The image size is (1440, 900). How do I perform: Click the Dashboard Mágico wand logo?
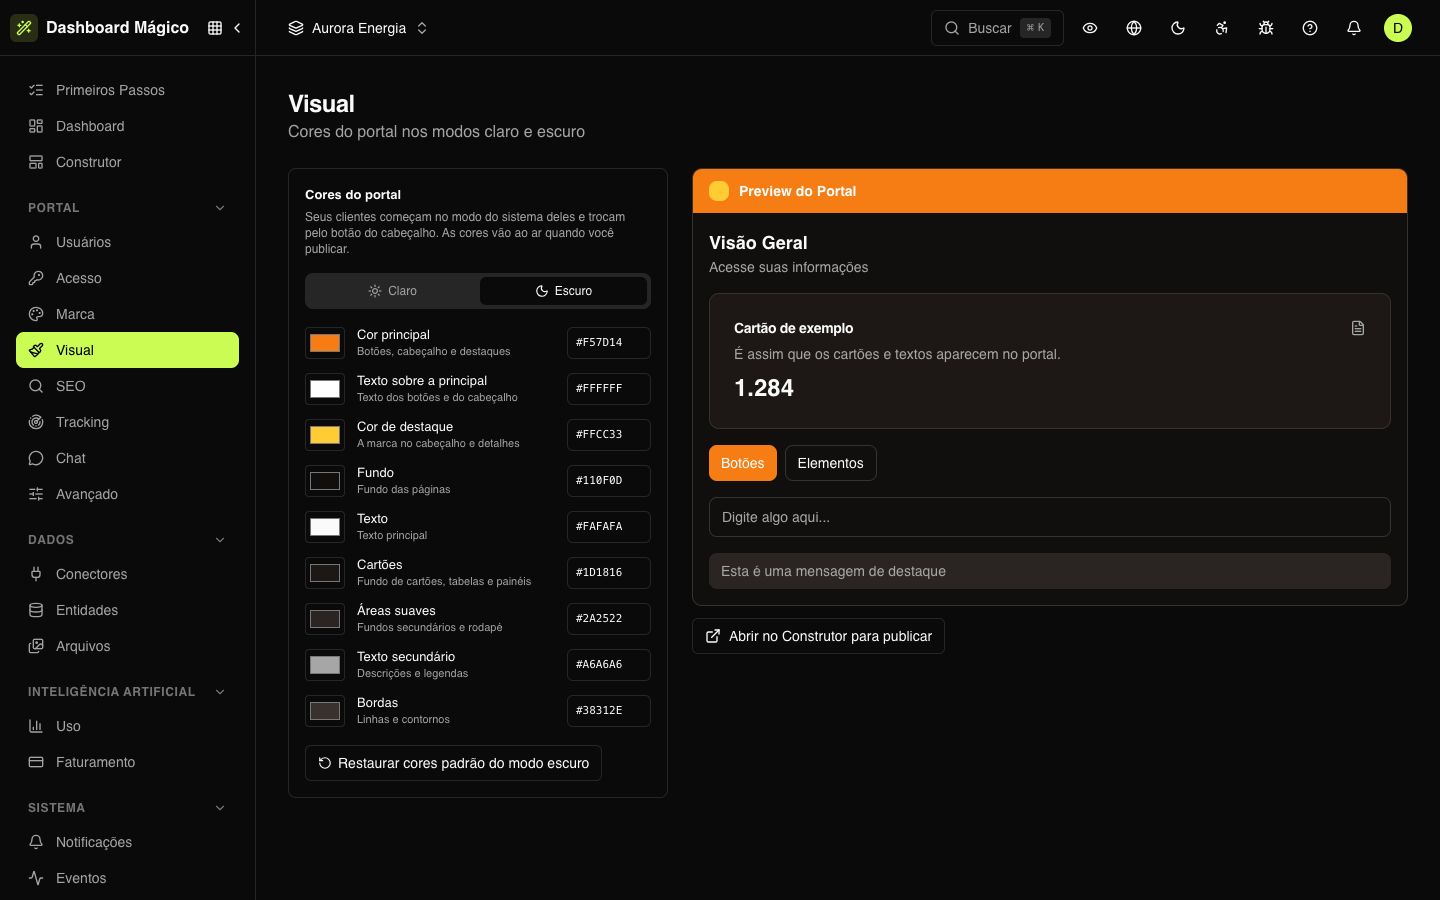pyautogui.click(x=24, y=28)
